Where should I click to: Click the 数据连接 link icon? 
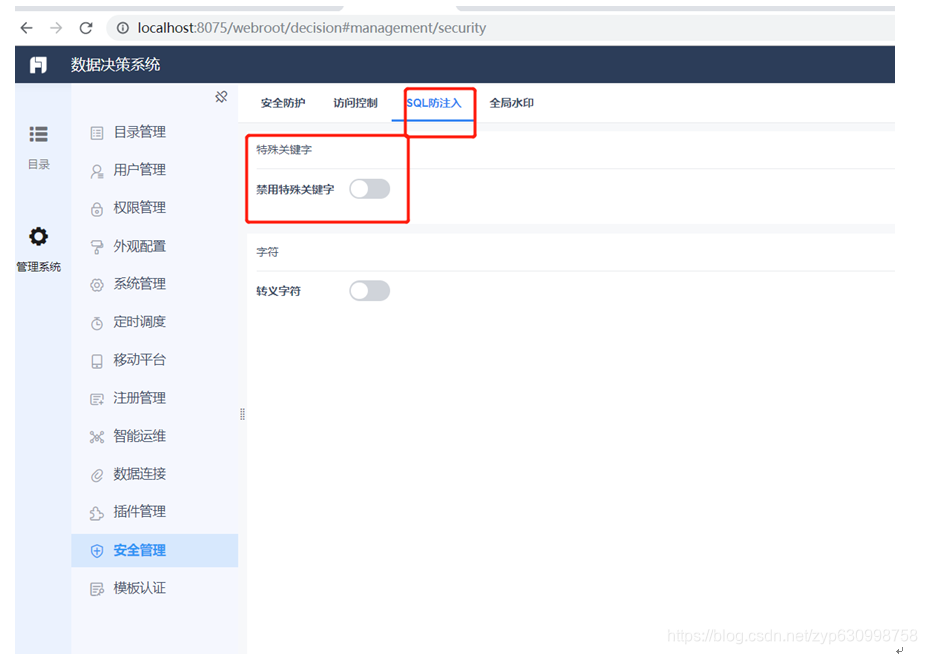pyautogui.click(x=97, y=475)
